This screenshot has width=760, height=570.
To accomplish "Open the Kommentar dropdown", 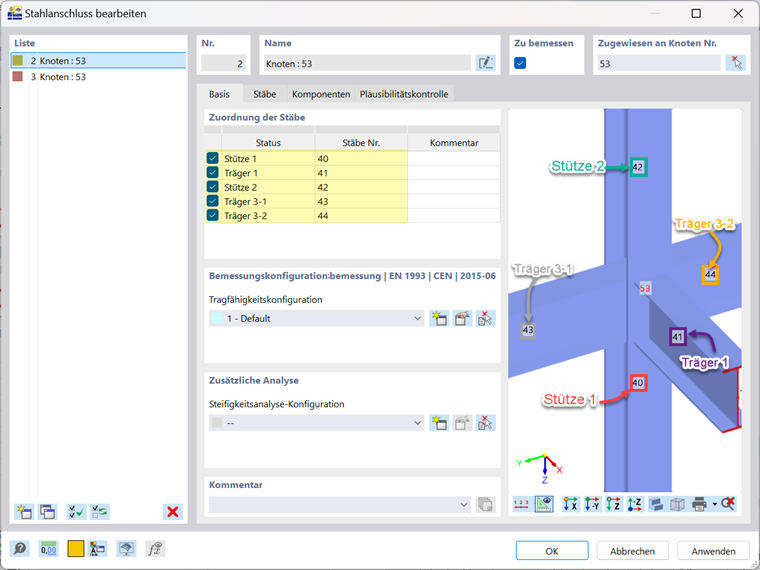I will coord(464,505).
